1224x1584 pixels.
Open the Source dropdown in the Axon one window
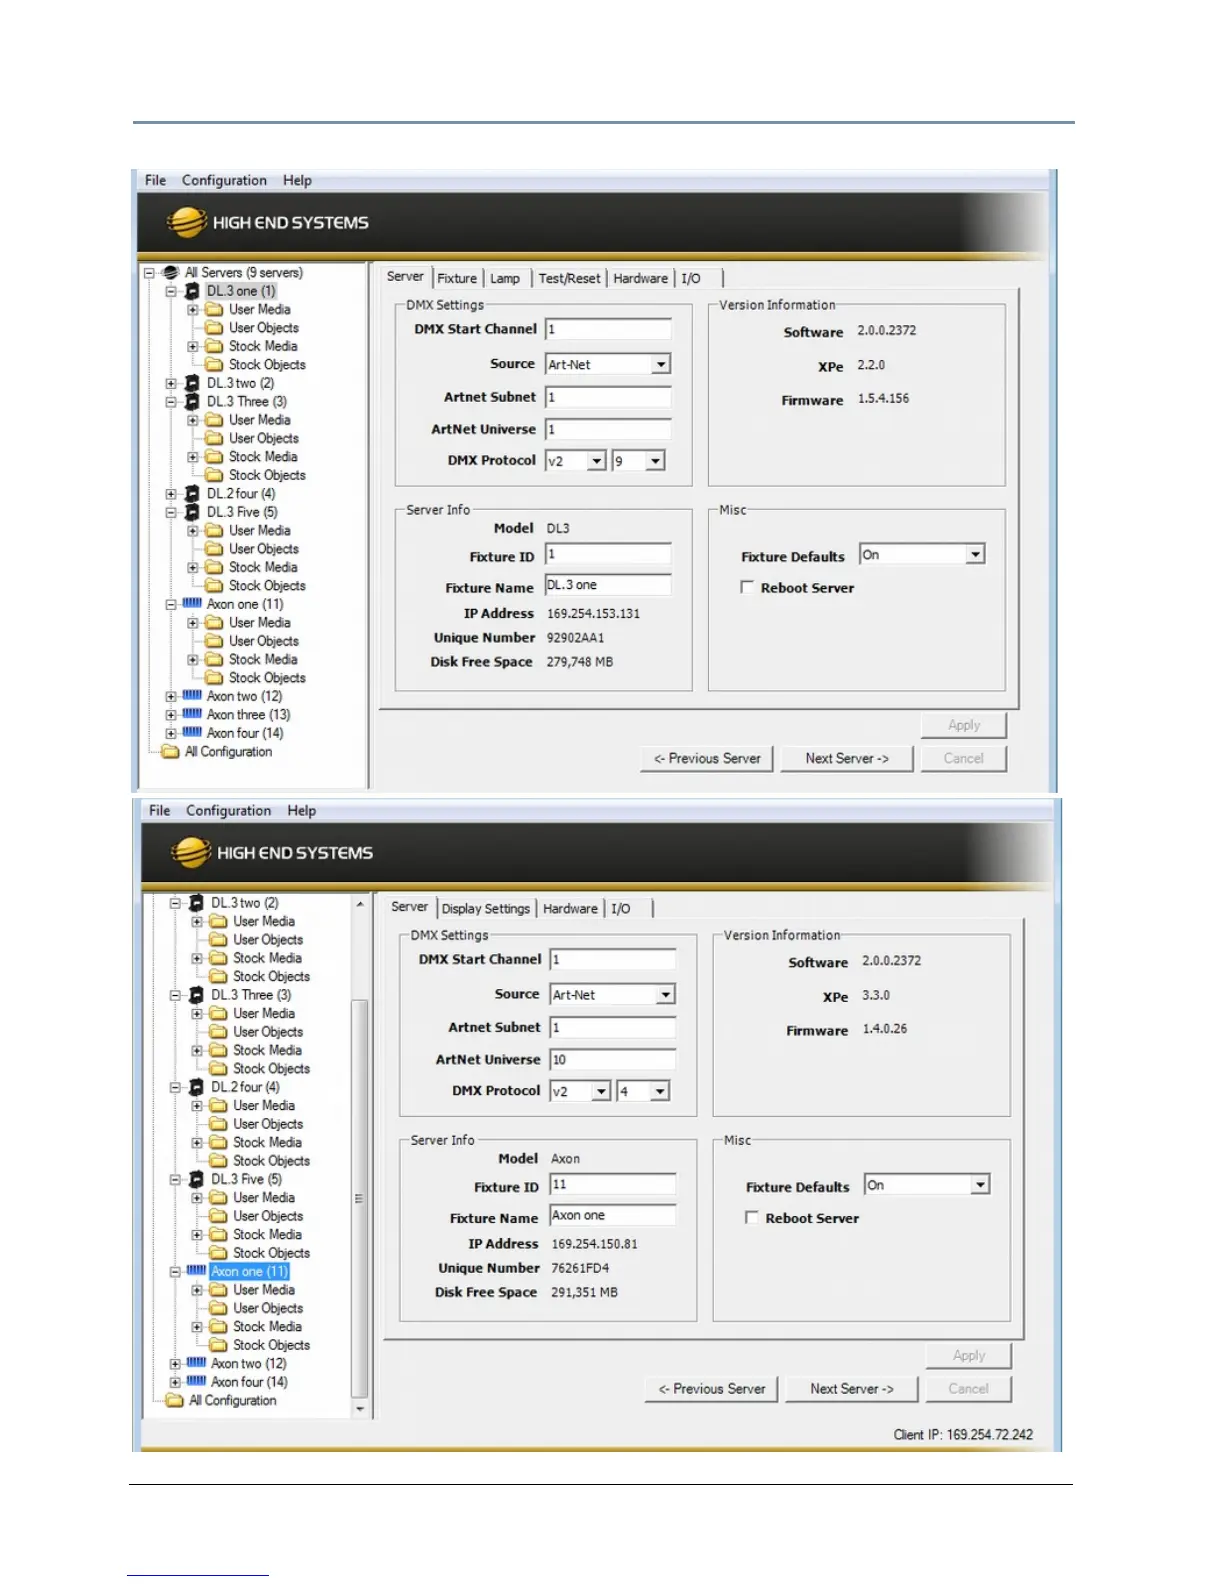click(665, 995)
